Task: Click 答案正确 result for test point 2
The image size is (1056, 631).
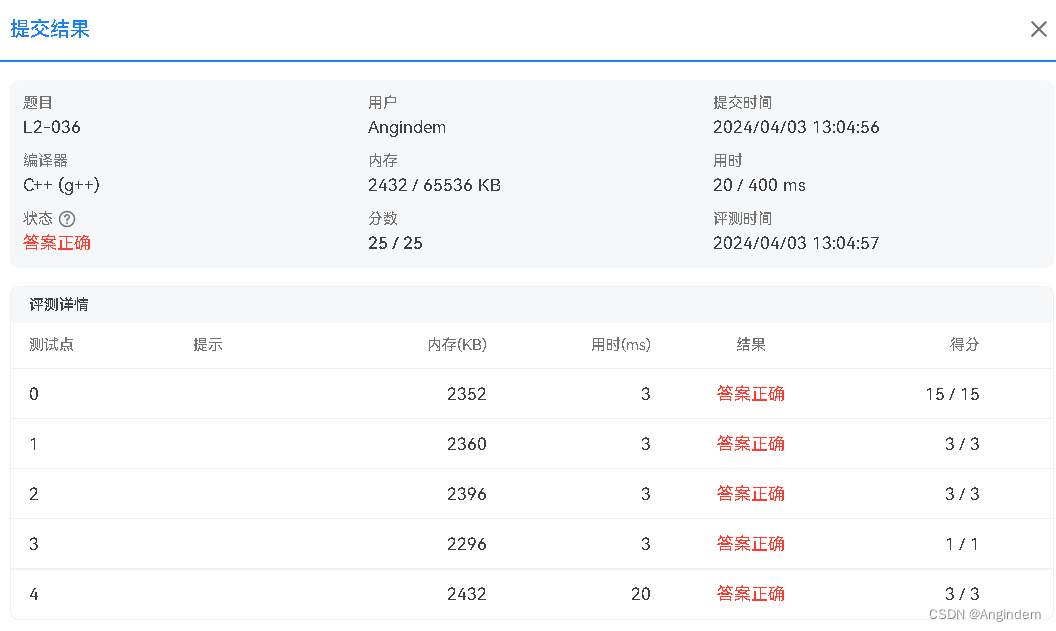Action: coord(751,494)
